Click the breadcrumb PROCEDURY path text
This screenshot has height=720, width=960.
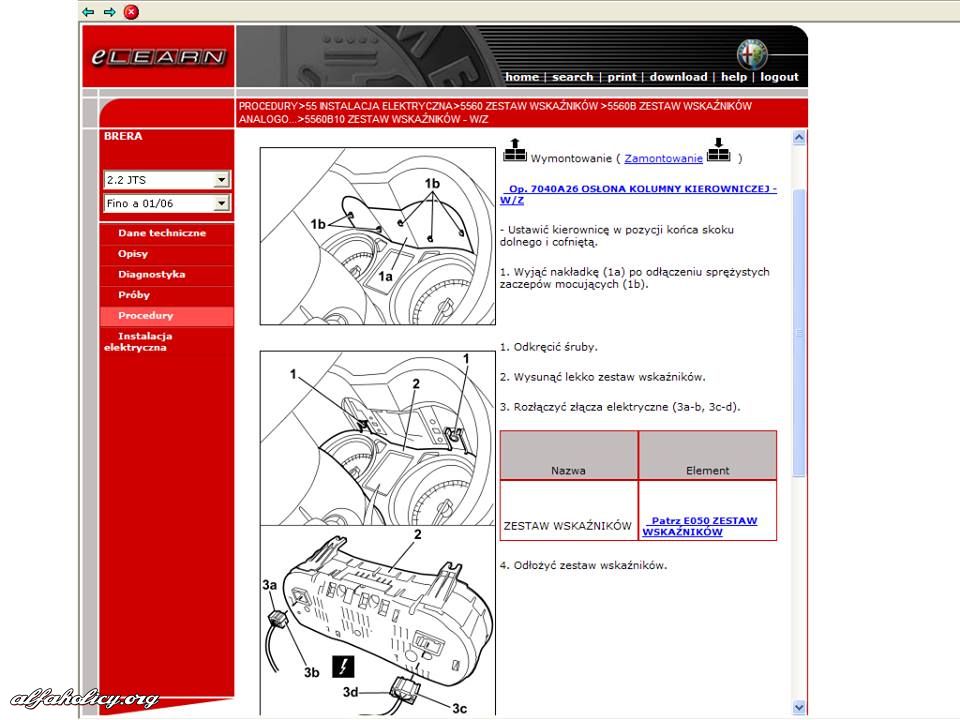[495, 113]
